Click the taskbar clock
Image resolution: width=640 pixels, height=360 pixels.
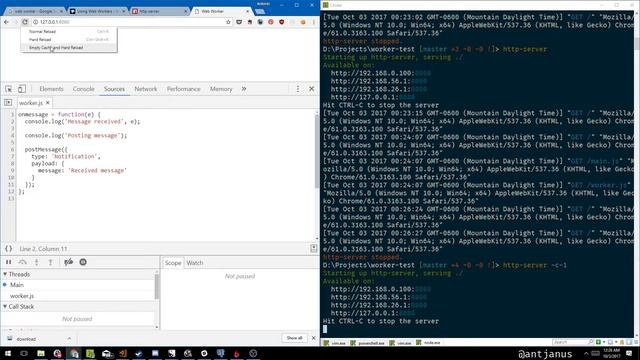coord(611,353)
